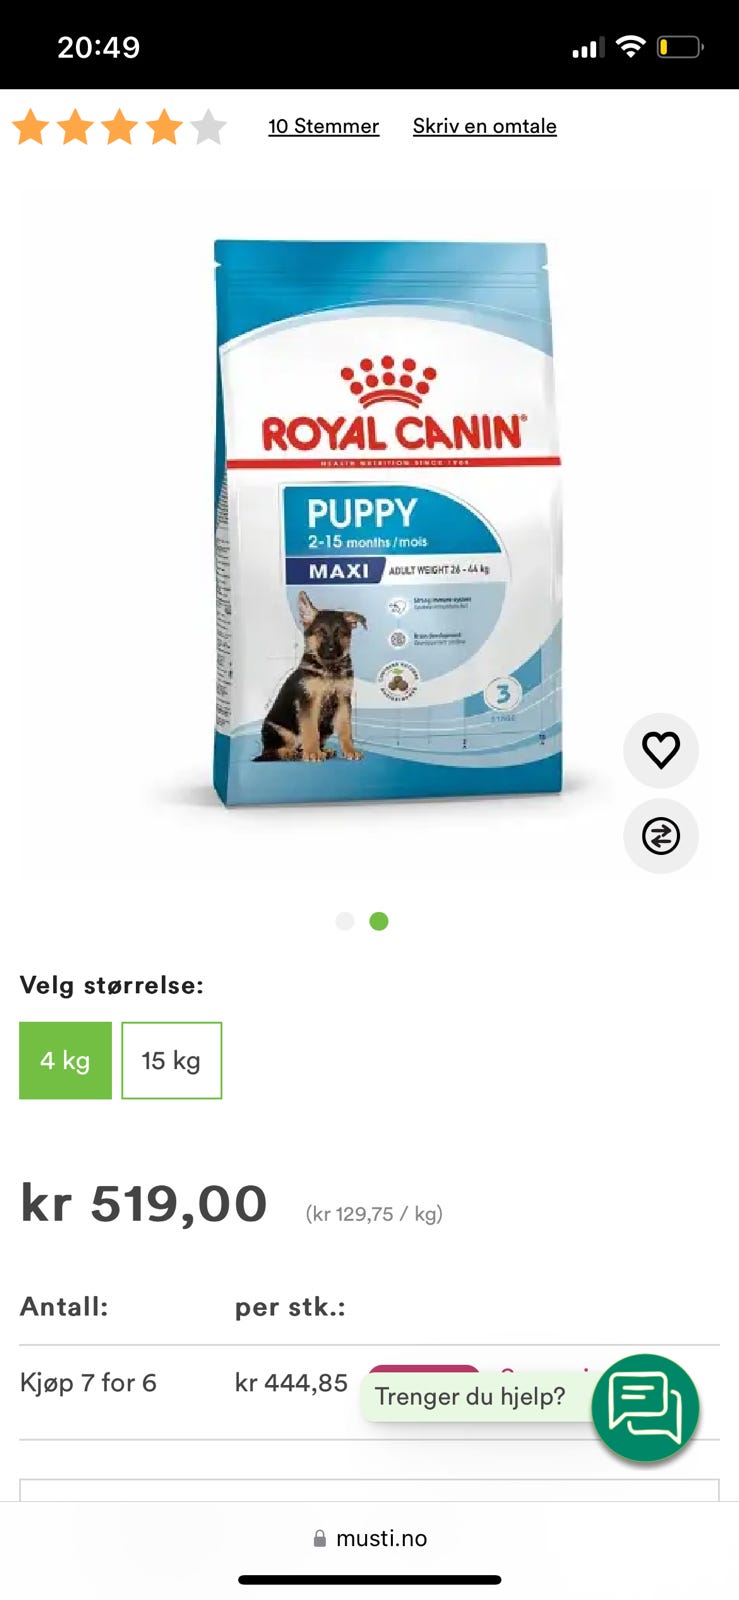This screenshot has width=739, height=1600.
Task: Tap the Royal Canin Puppy product image
Action: (x=385, y=522)
